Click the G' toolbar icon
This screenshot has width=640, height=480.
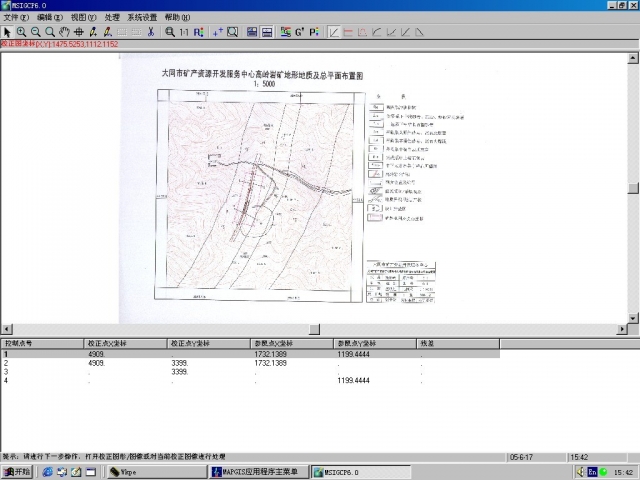tap(299, 32)
